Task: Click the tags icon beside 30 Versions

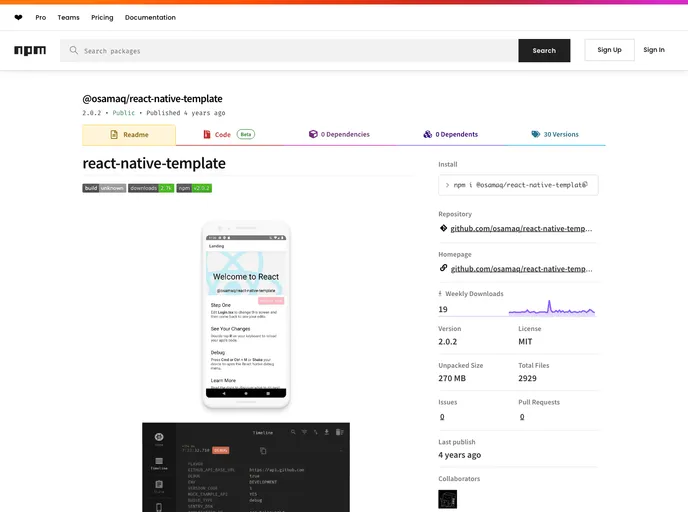Action: (x=535, y=134)
